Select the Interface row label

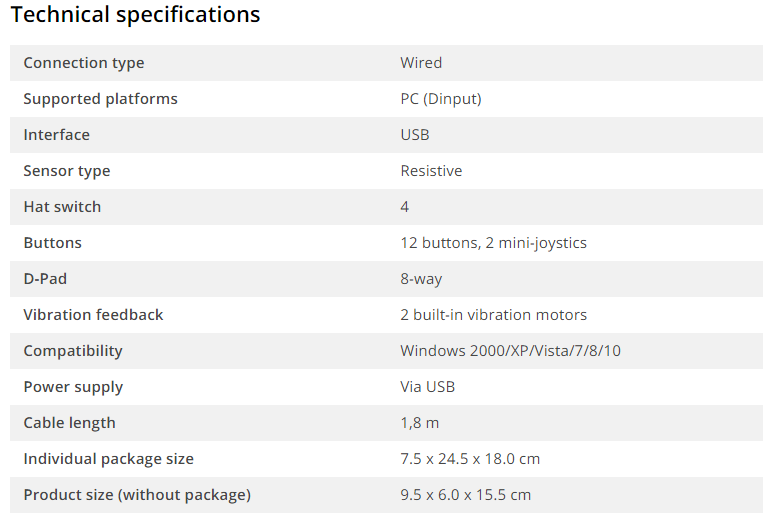56,135
